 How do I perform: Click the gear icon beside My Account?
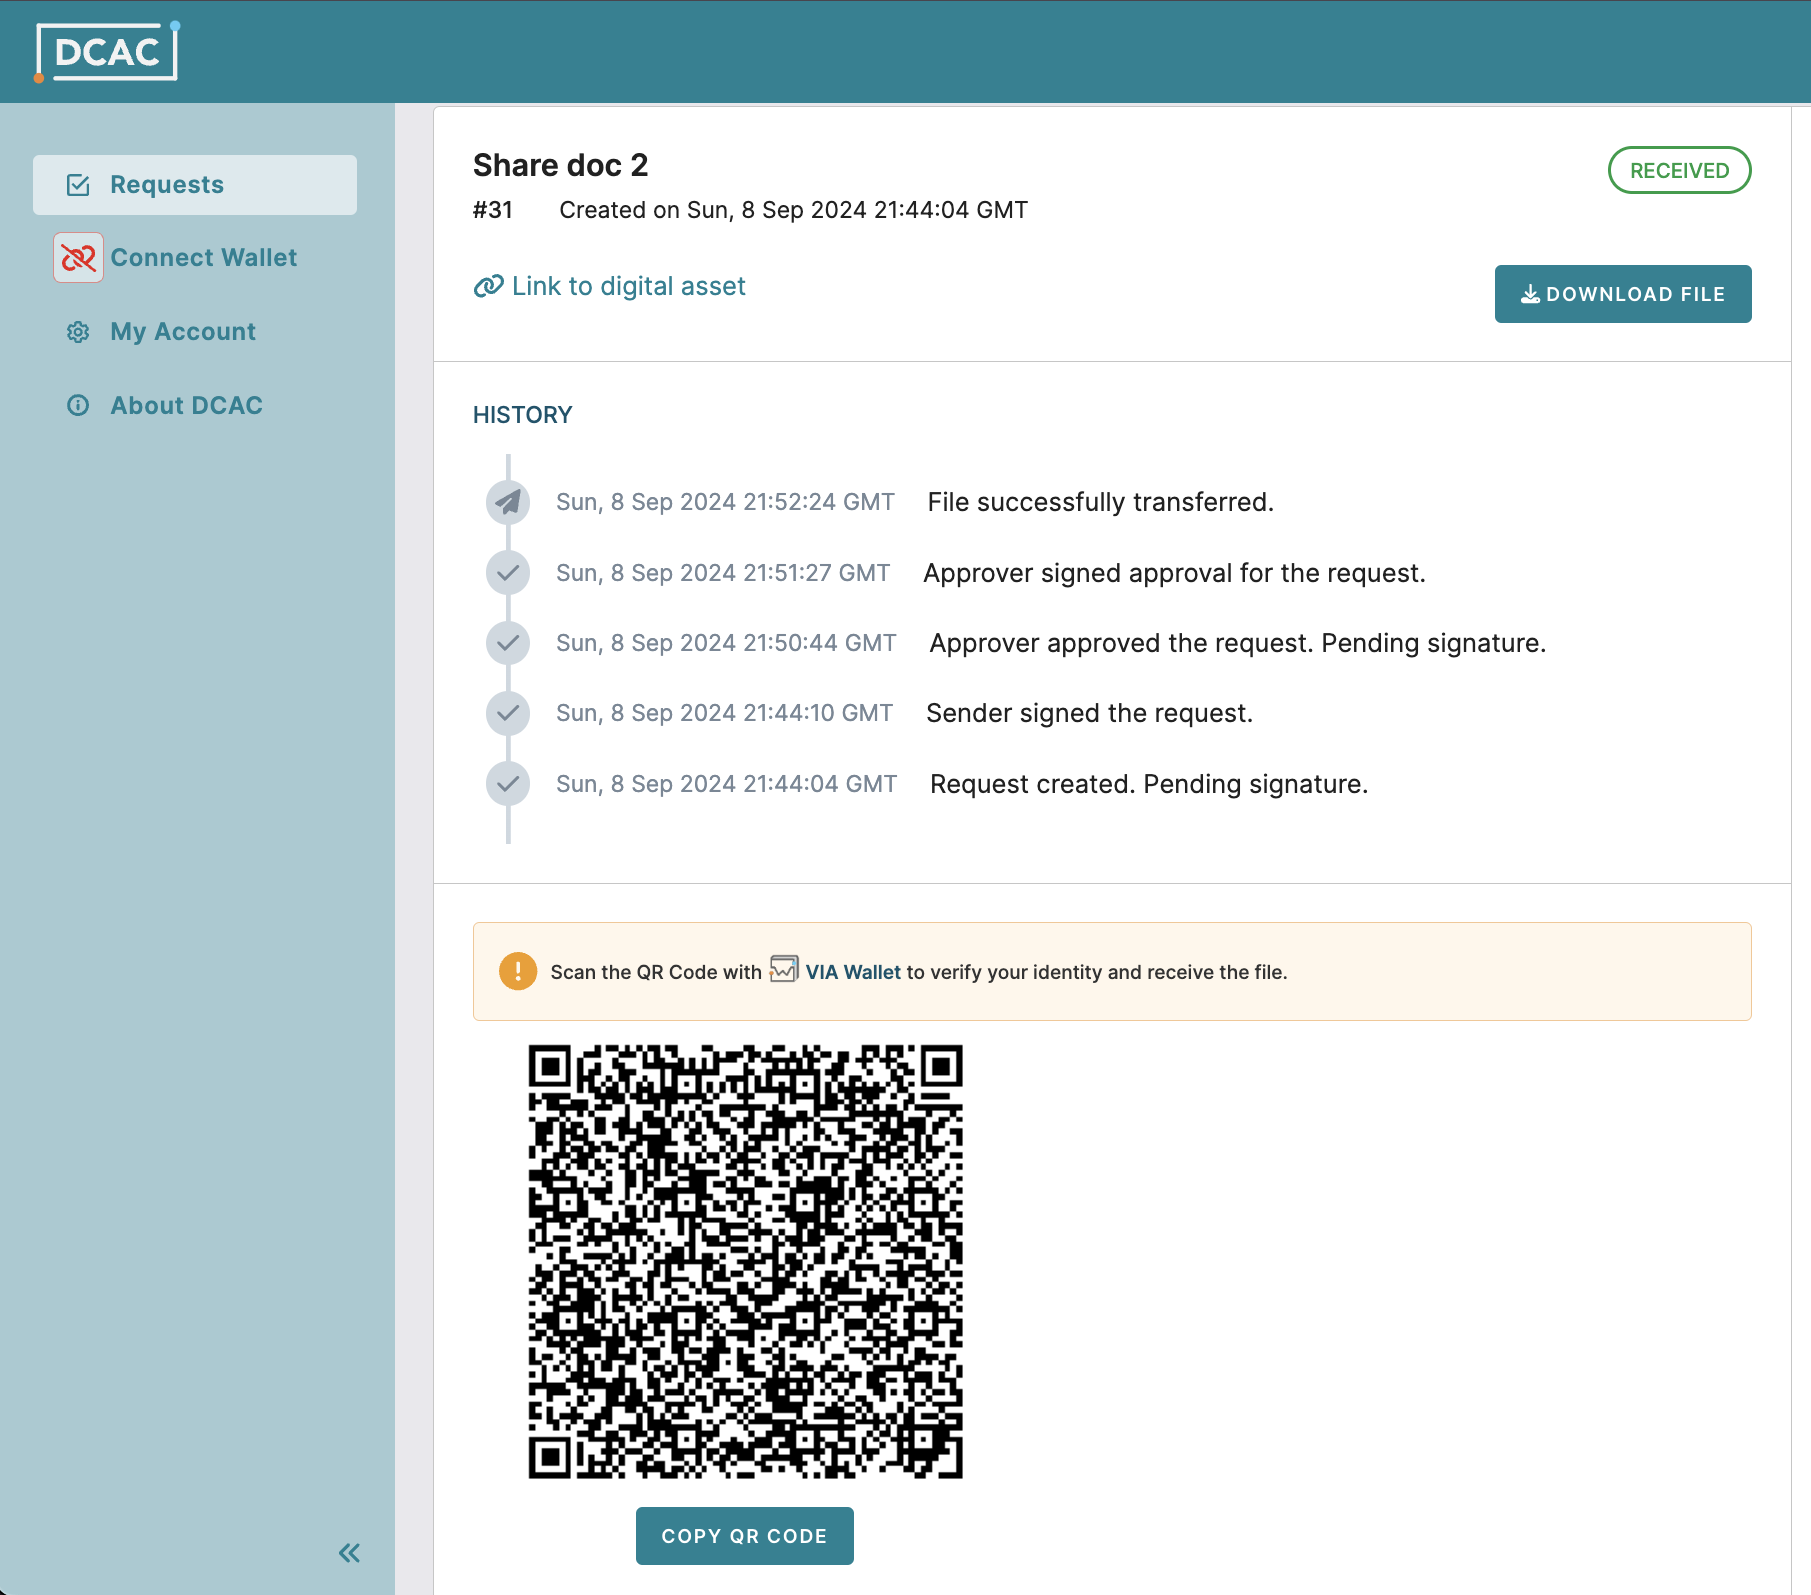pos(78,332)
